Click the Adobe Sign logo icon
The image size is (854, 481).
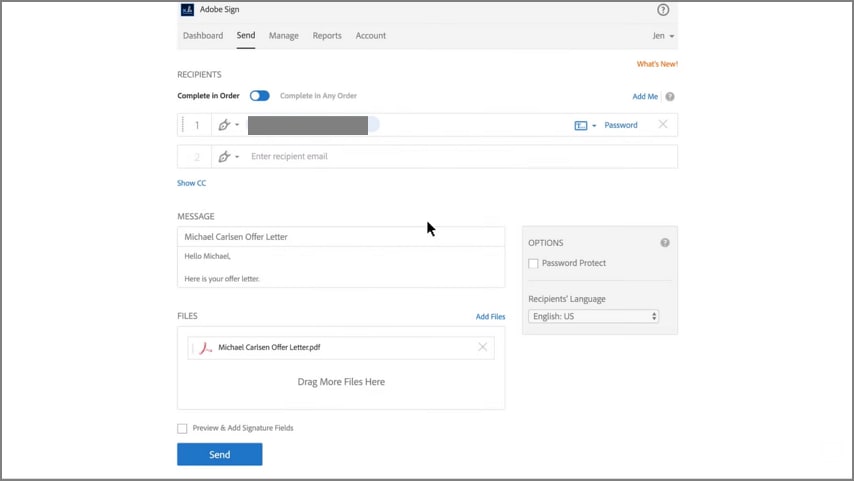[x=187, y=9]
